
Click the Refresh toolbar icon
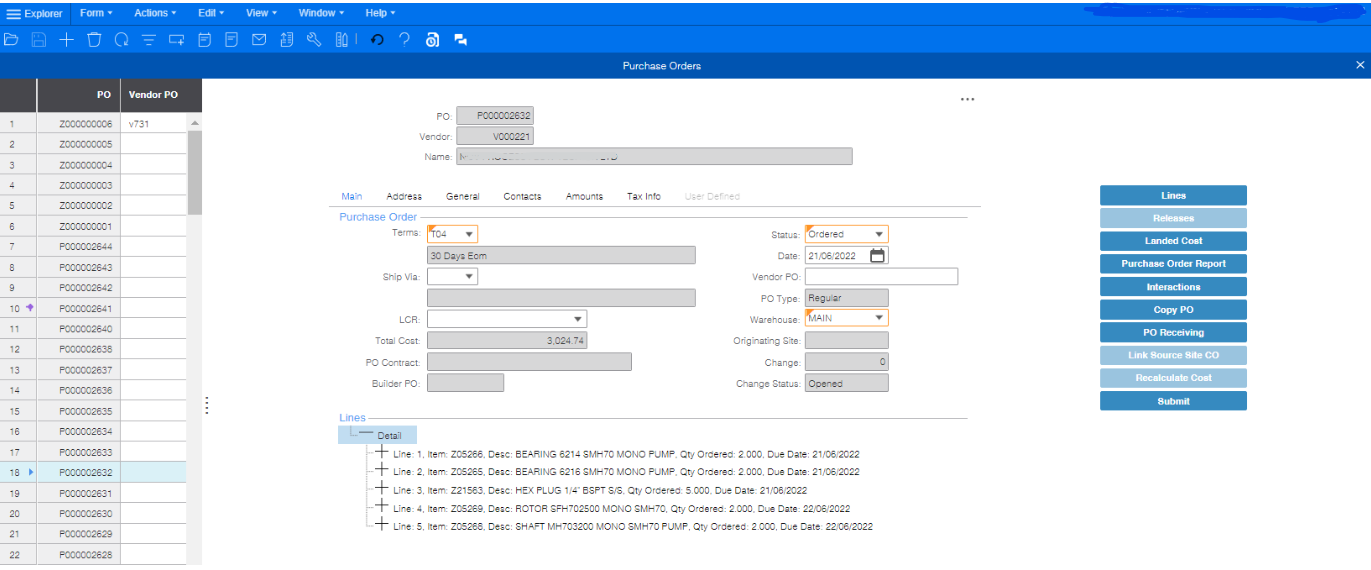click(121, 40)
